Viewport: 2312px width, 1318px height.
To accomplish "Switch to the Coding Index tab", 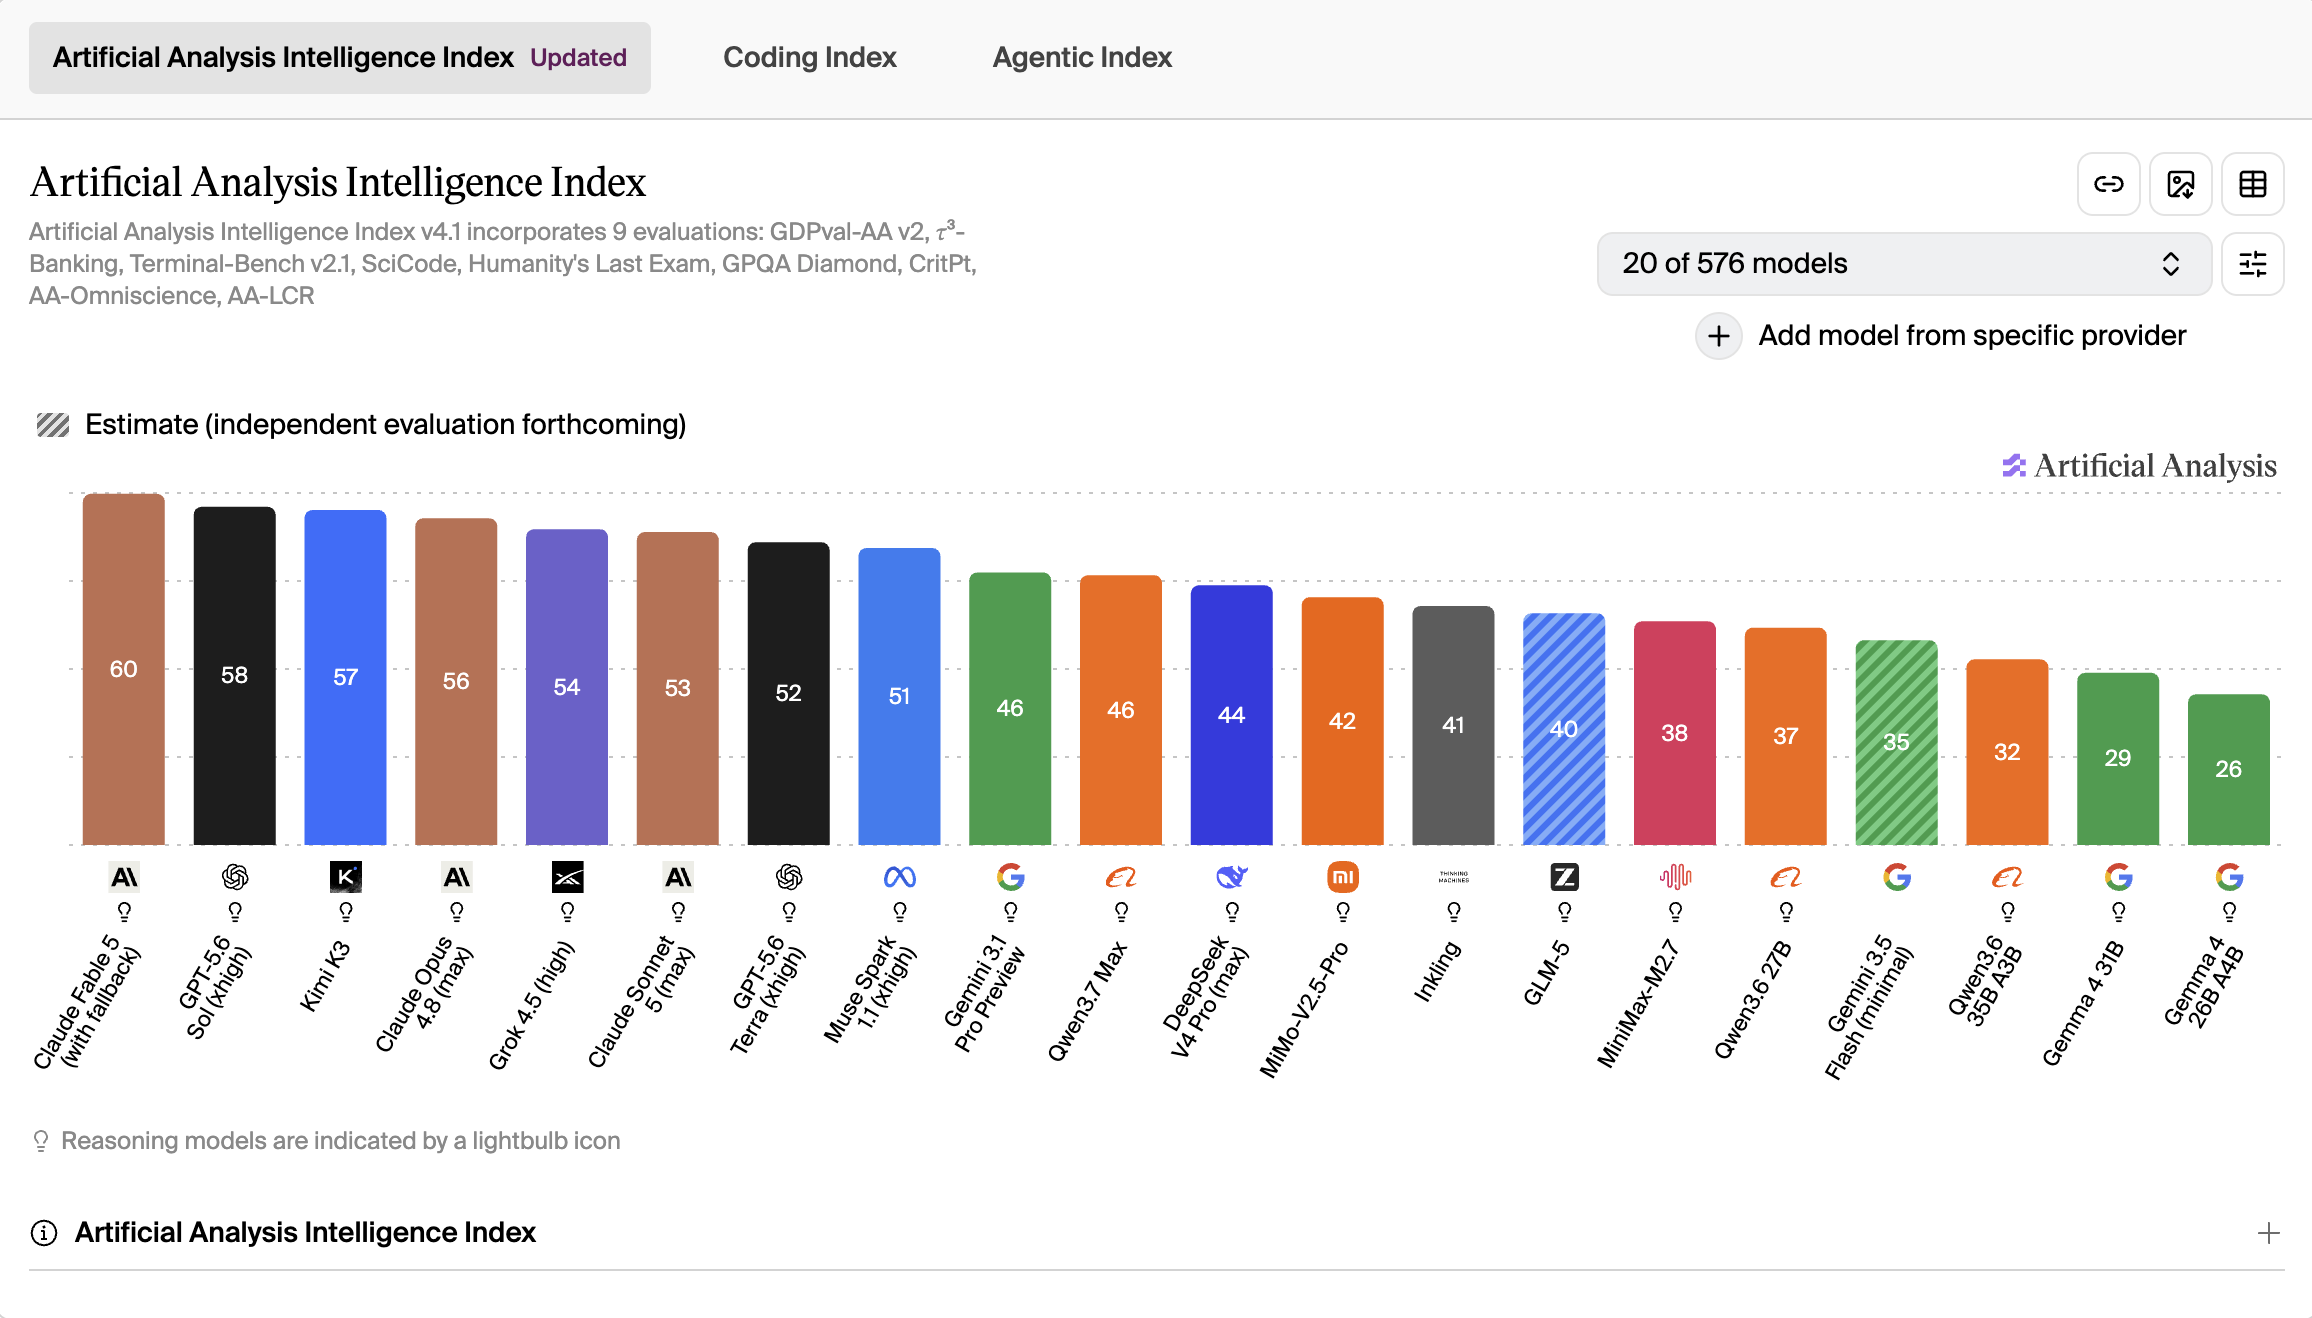I will click(x=809, y=57).
